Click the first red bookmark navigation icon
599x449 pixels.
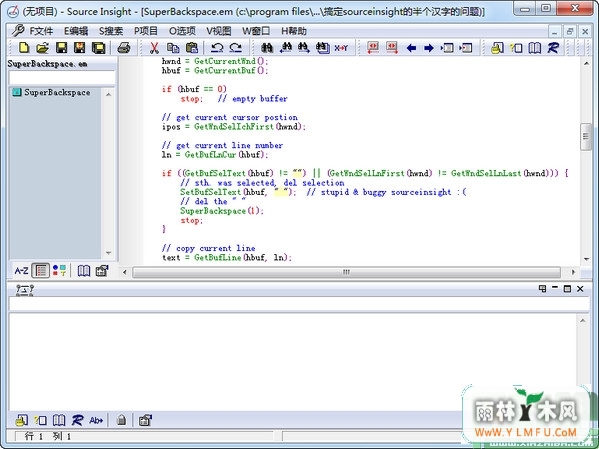[373, 48]
